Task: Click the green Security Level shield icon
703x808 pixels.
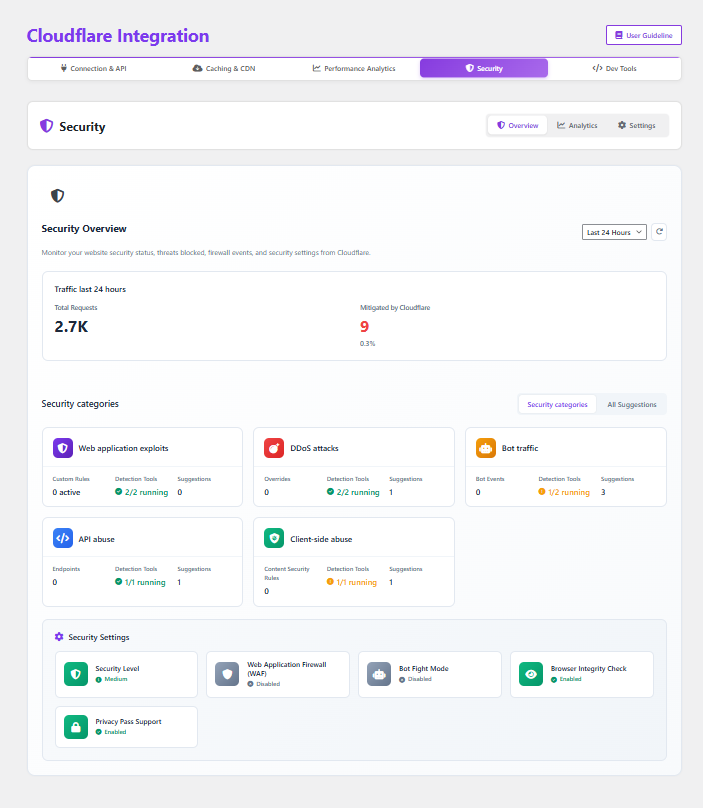Action: click(76, 674)
